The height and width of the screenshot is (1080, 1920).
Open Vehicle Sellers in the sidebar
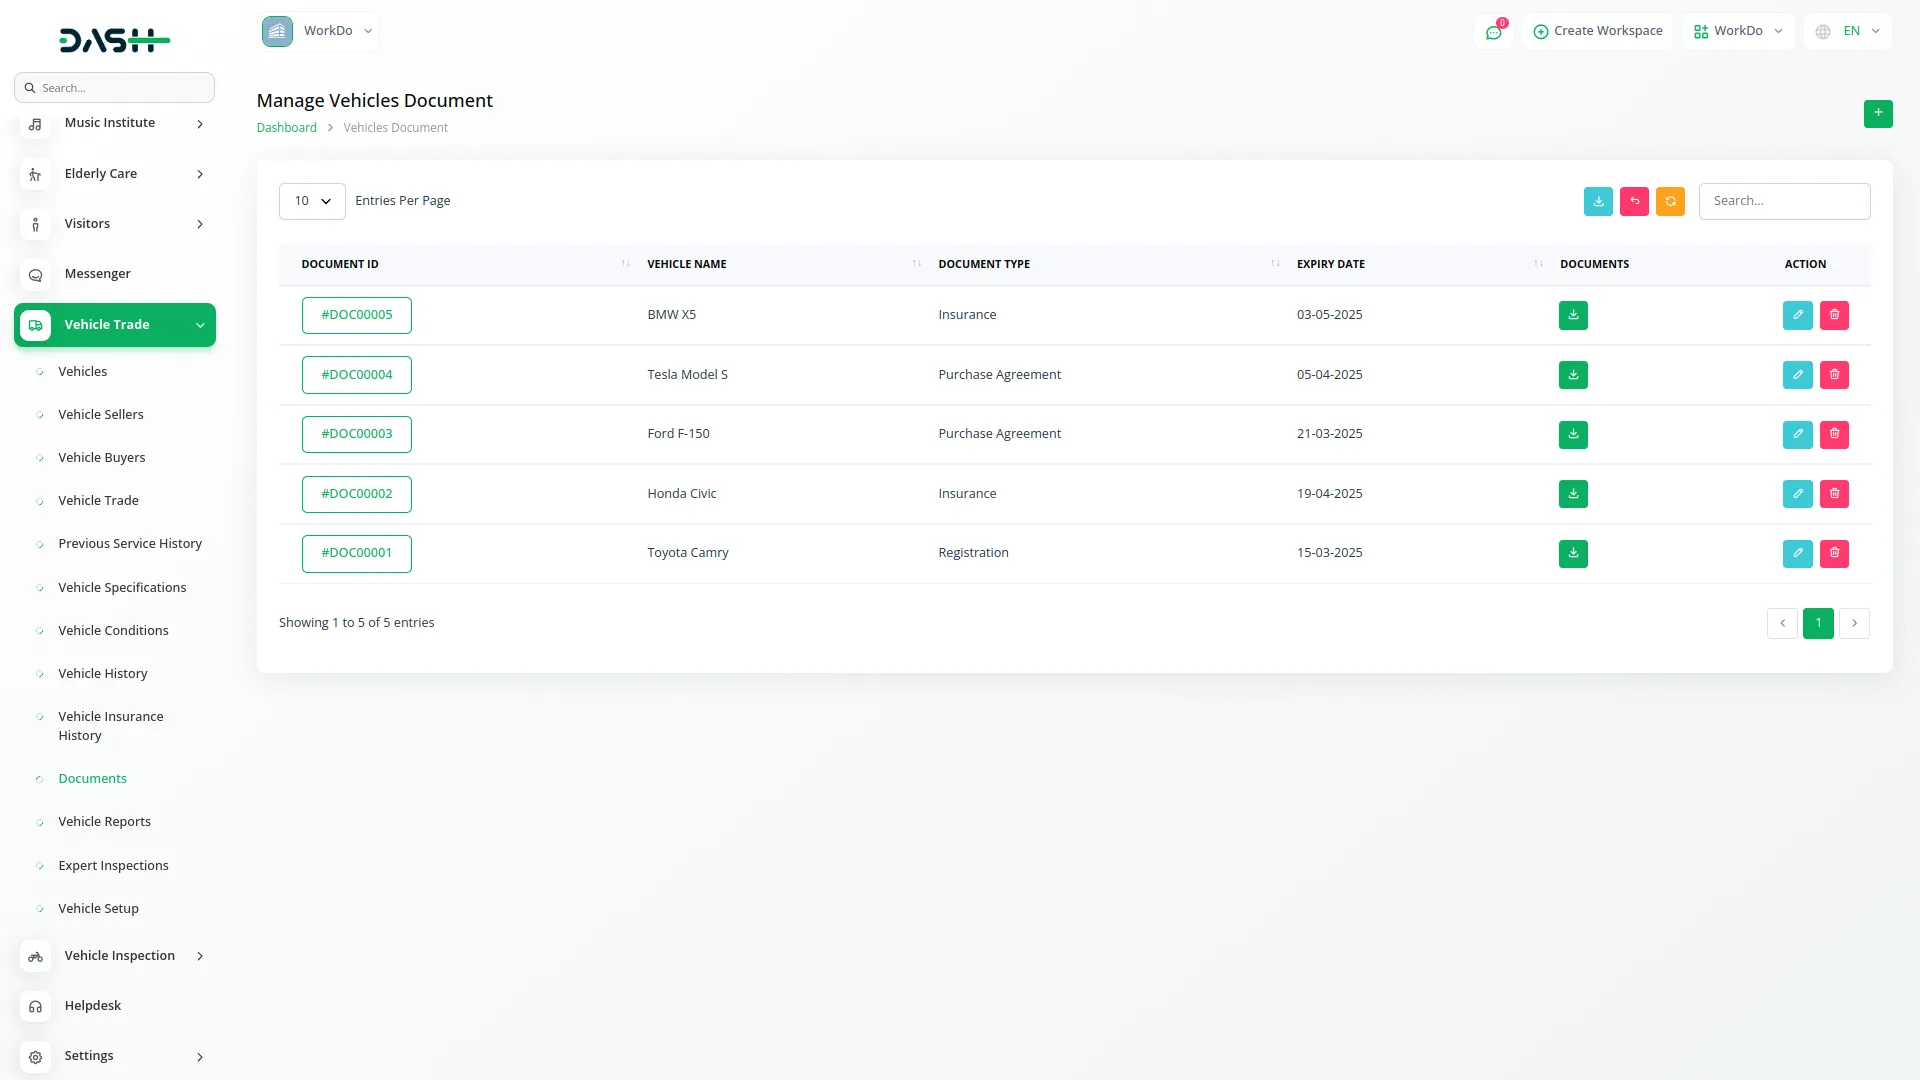pos(100,414)
